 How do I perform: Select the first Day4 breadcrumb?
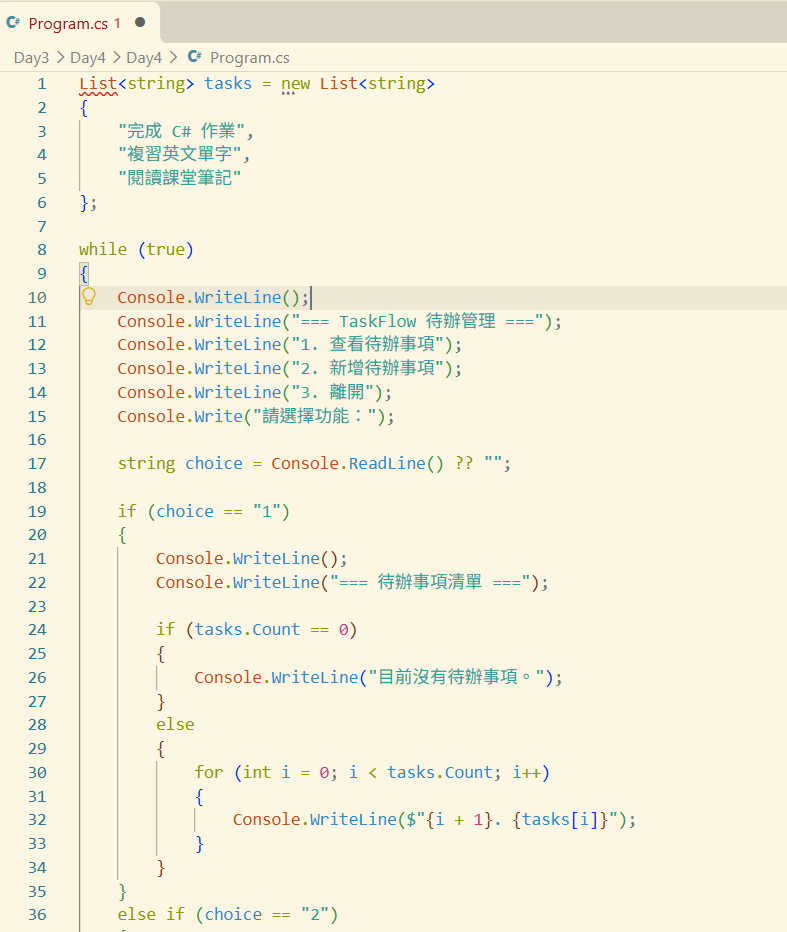(x=88, y=58)
